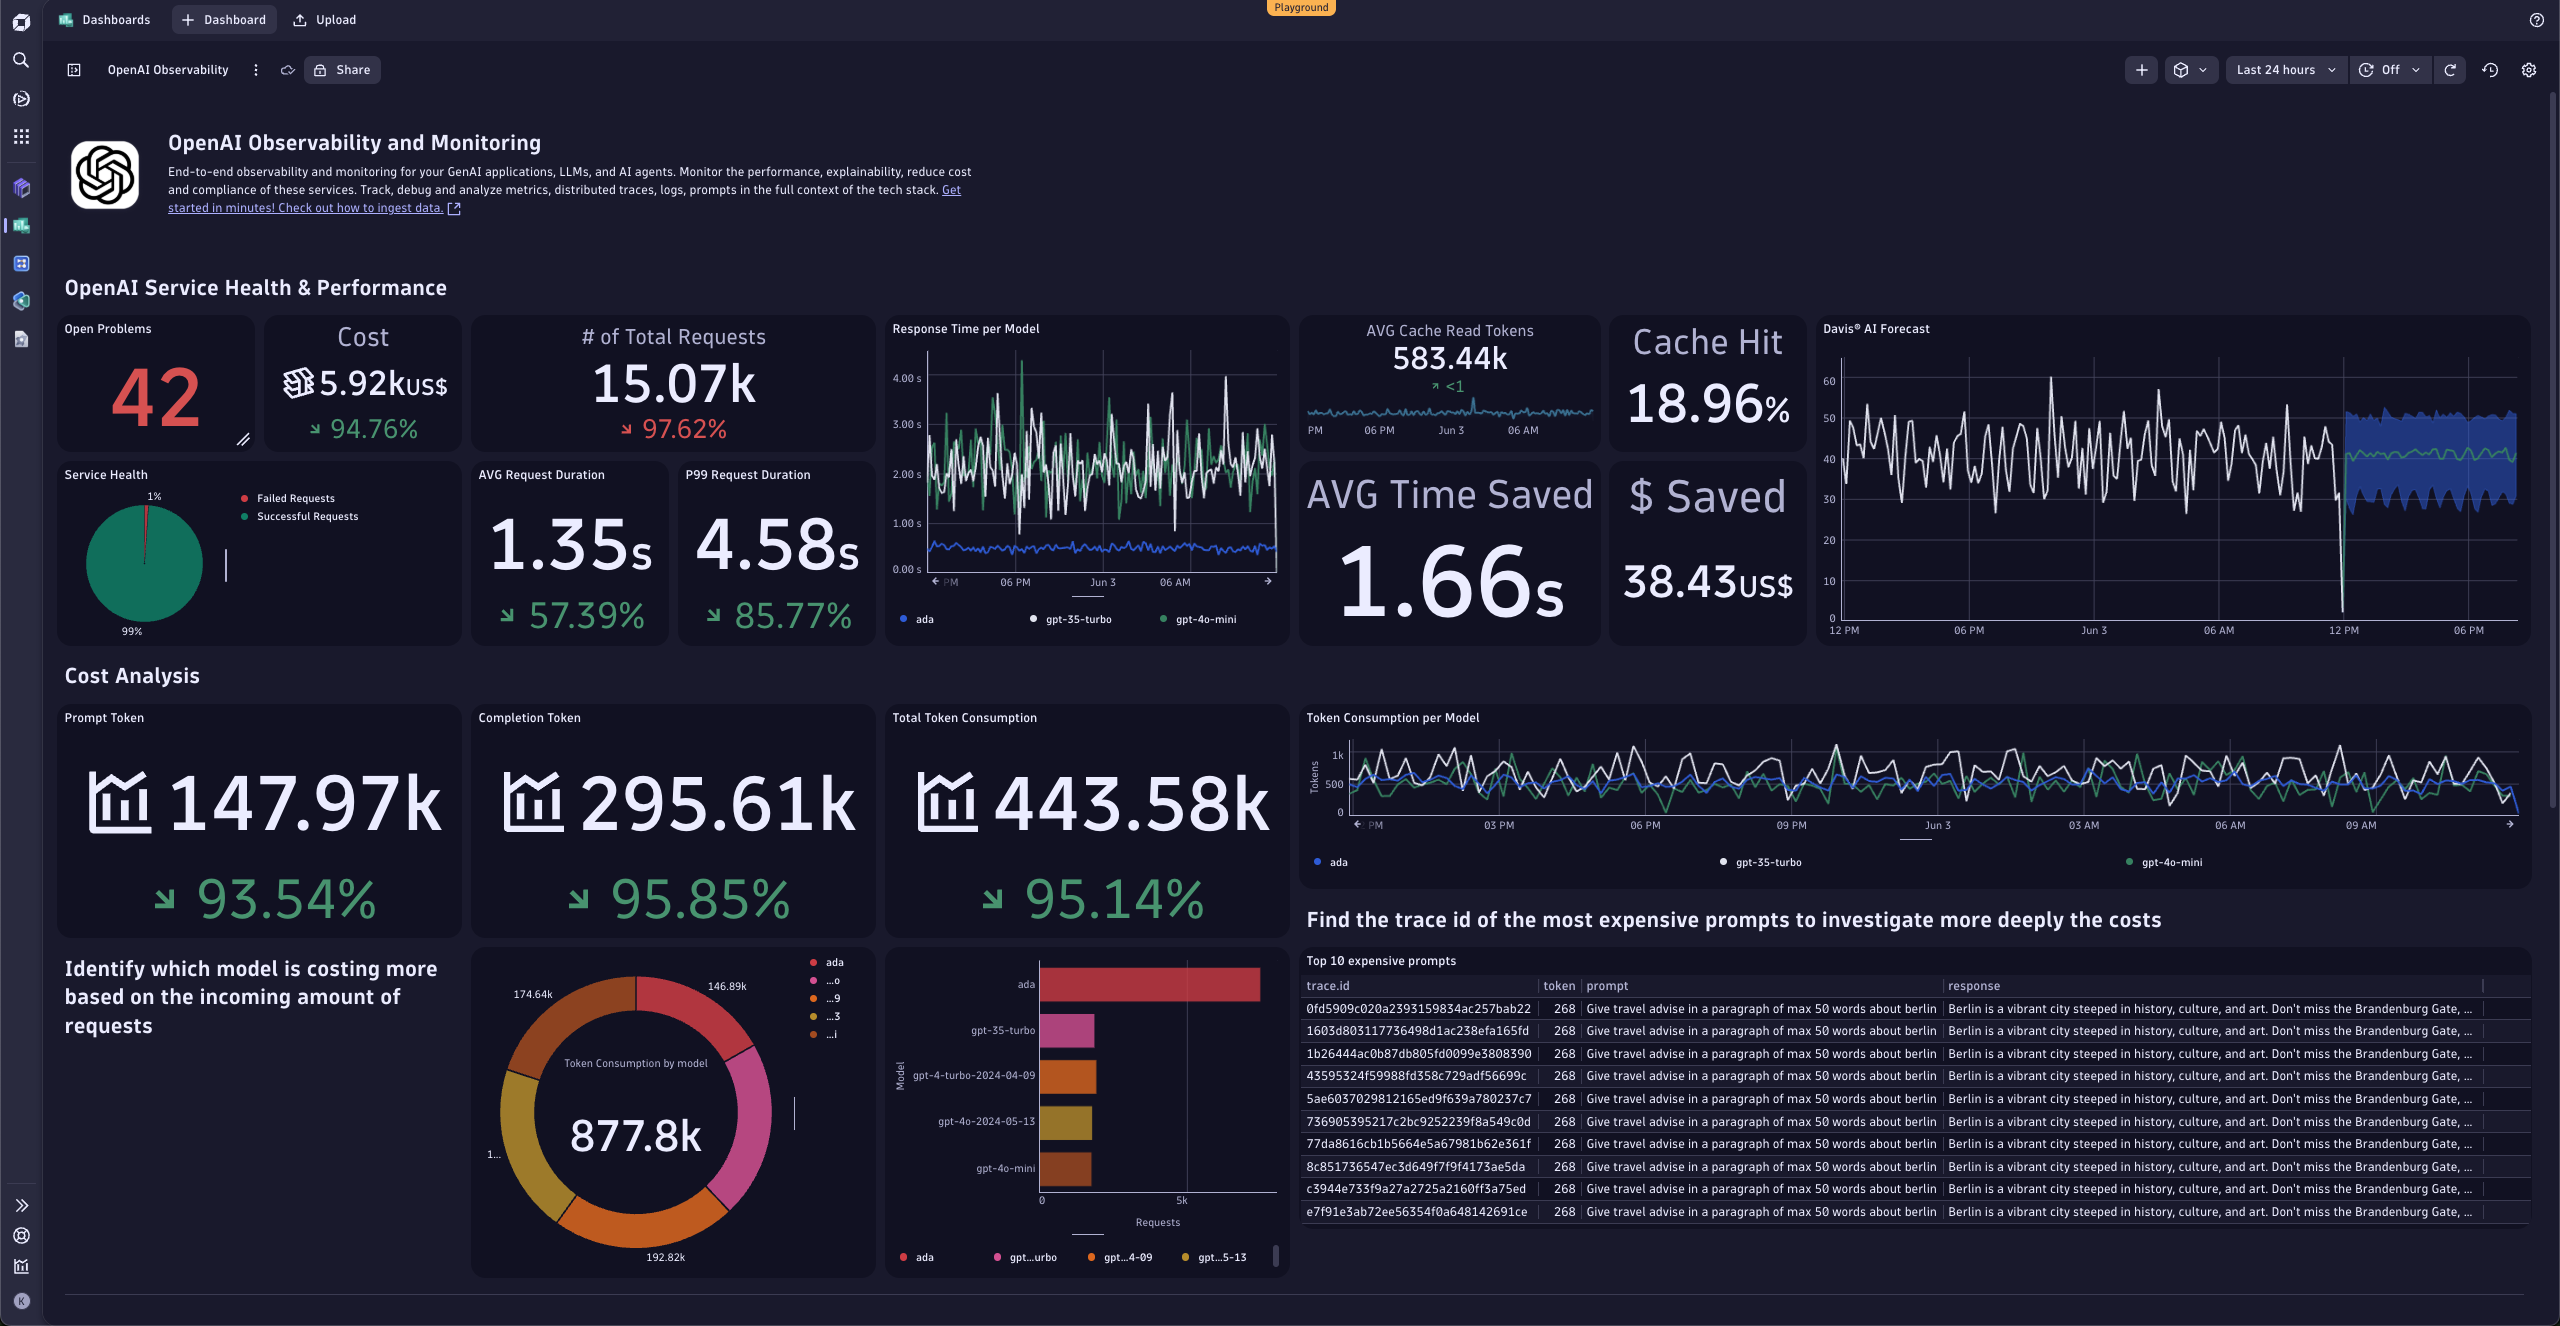Open the purple cube app in sidebar

[21, 188]
